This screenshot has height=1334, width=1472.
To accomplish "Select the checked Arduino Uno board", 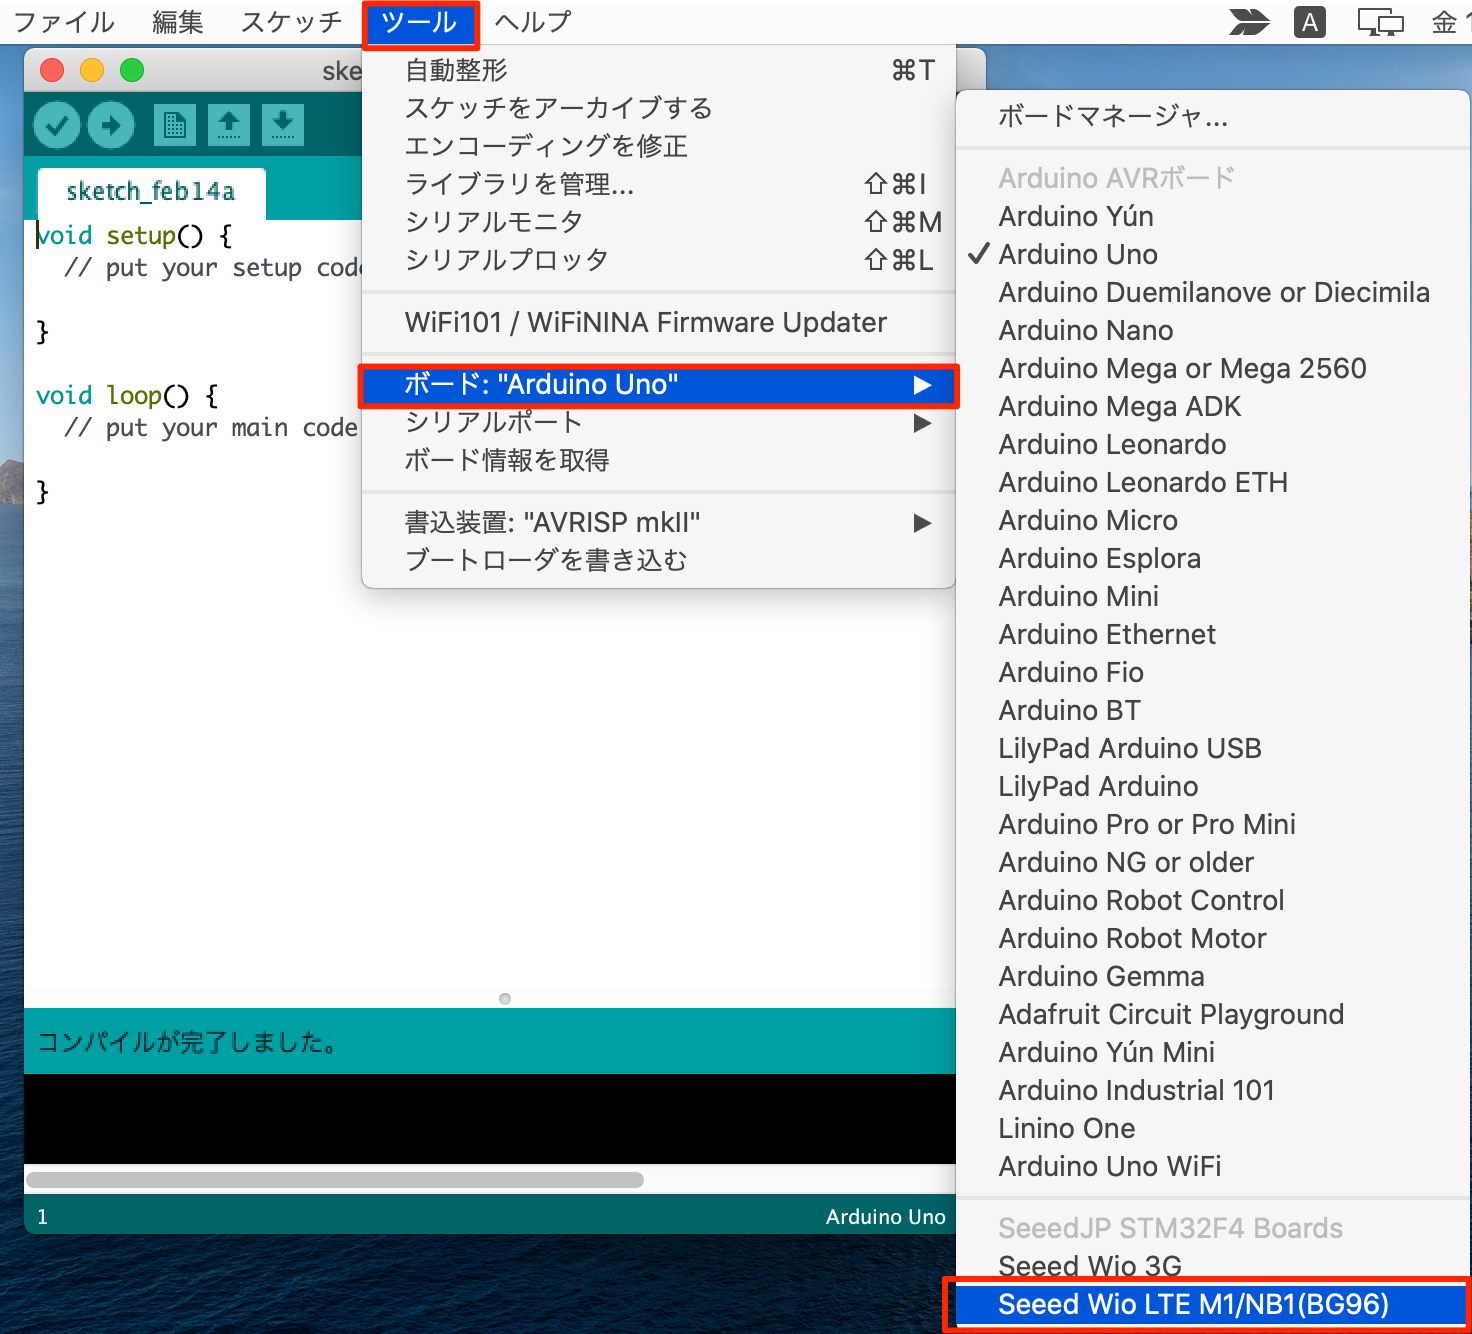I will click(x=1212, y=254).
